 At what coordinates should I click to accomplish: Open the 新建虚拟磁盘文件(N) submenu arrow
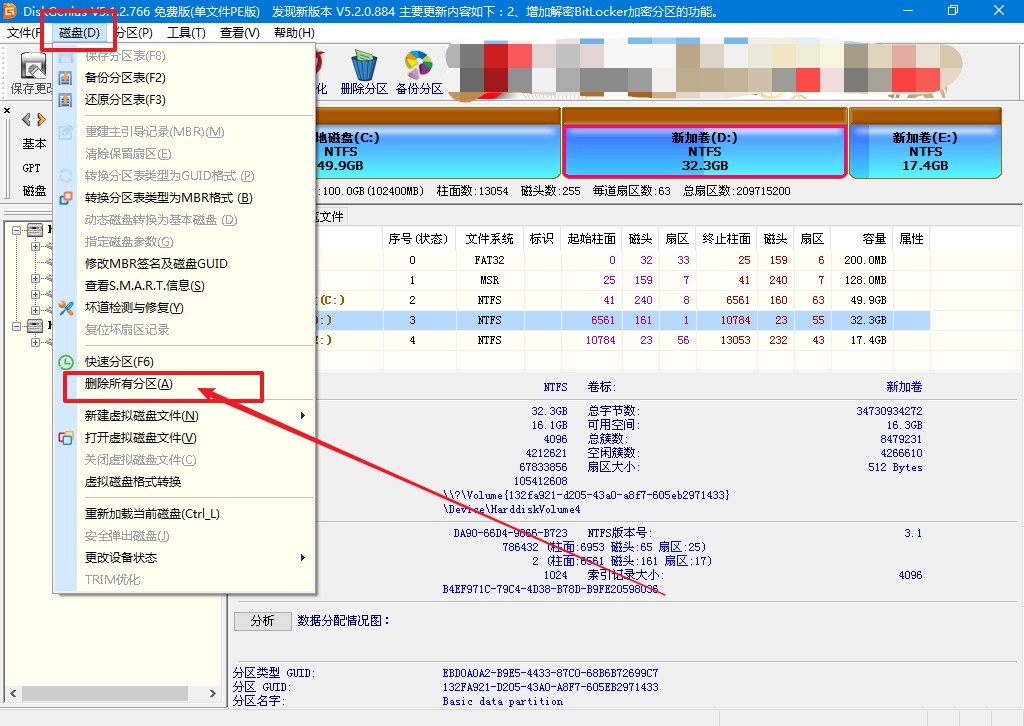tap(302, 416)
